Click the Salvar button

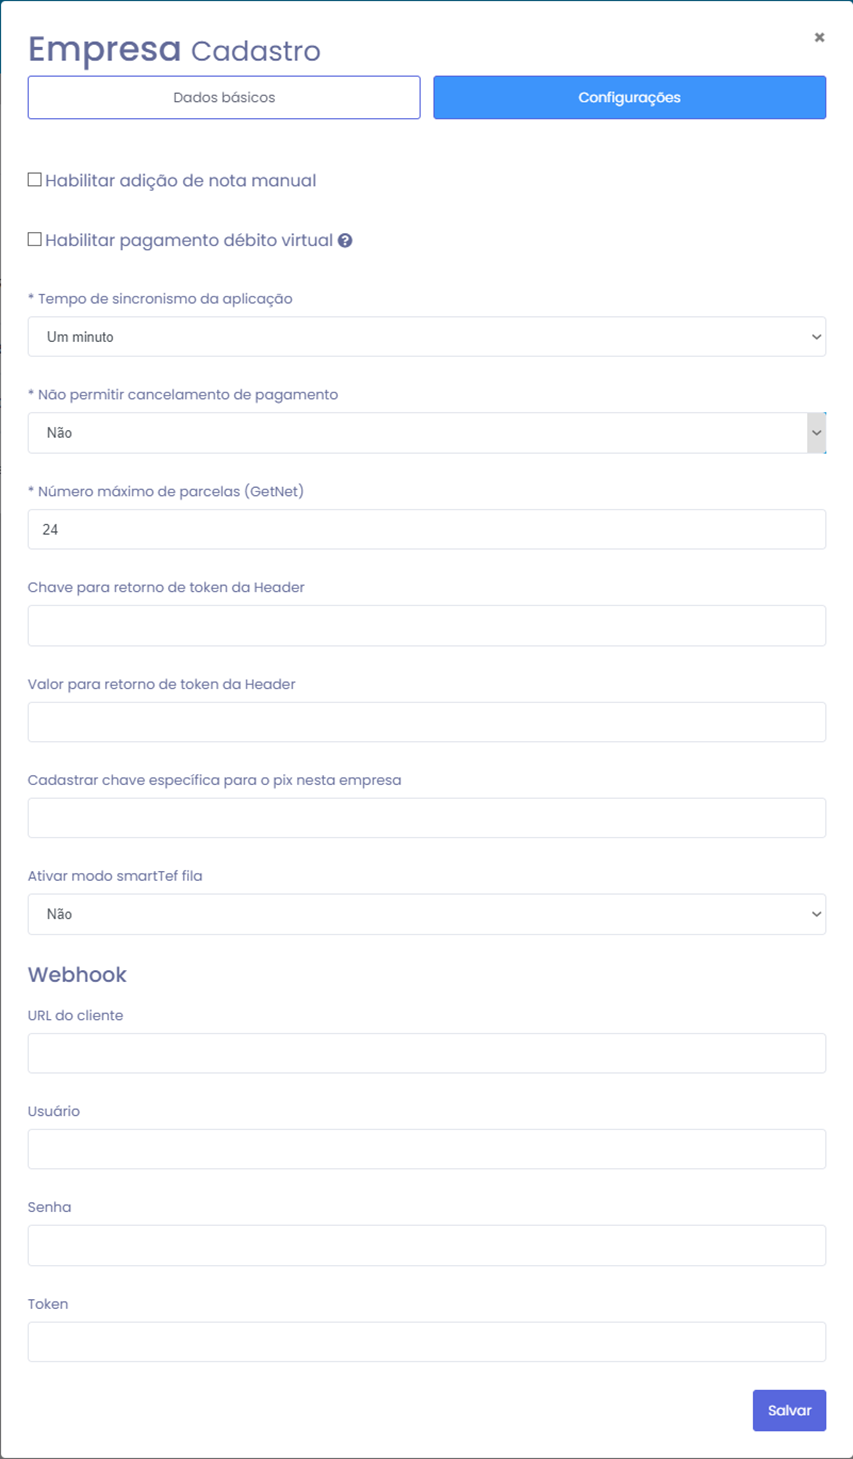(x=790, y=1410)
